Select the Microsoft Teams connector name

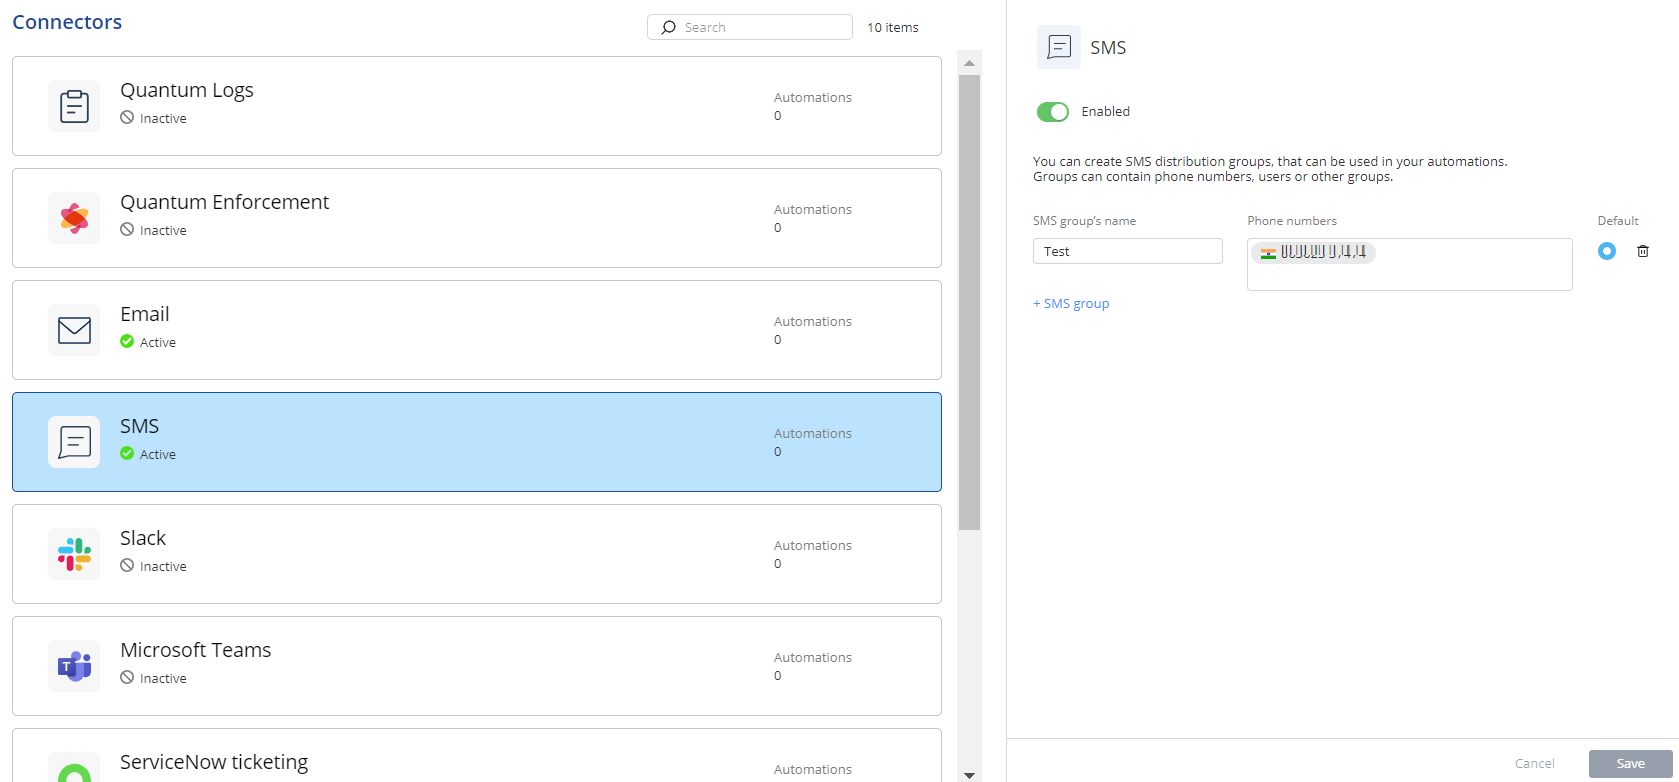(x=196, y=650)
